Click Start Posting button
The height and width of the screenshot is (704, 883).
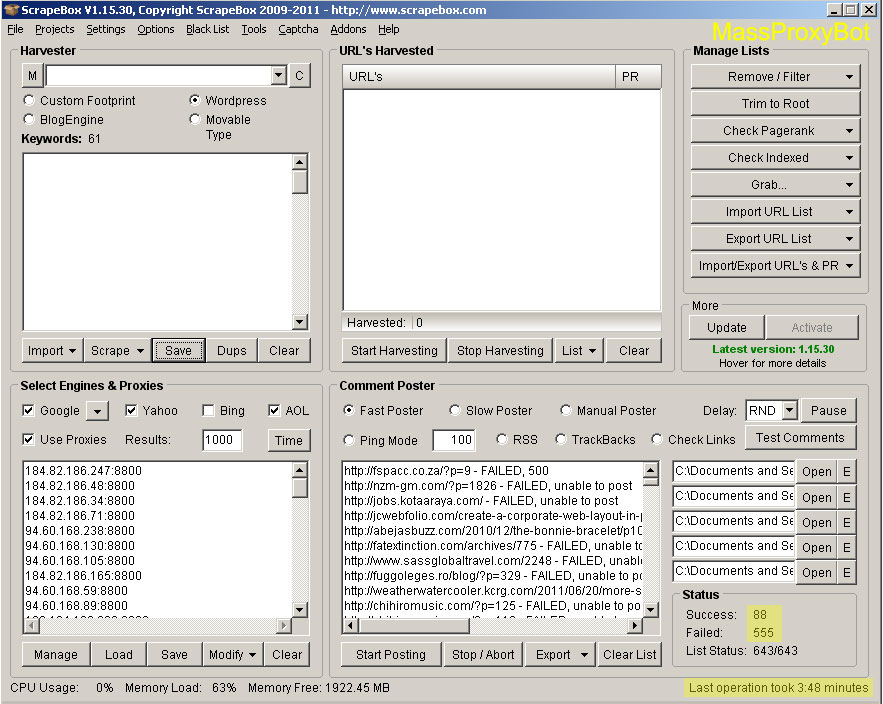click(x=391, y=654)
